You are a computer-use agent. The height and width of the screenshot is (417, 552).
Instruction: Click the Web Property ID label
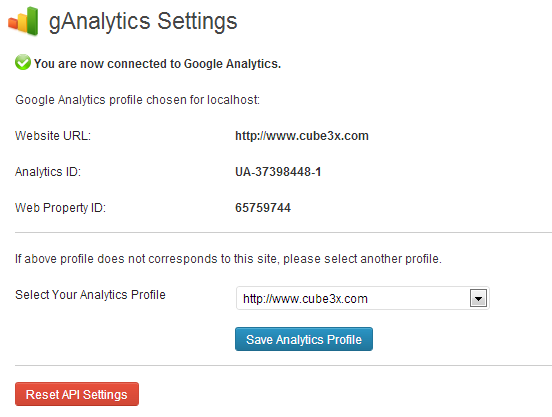(x=61, y=208)
